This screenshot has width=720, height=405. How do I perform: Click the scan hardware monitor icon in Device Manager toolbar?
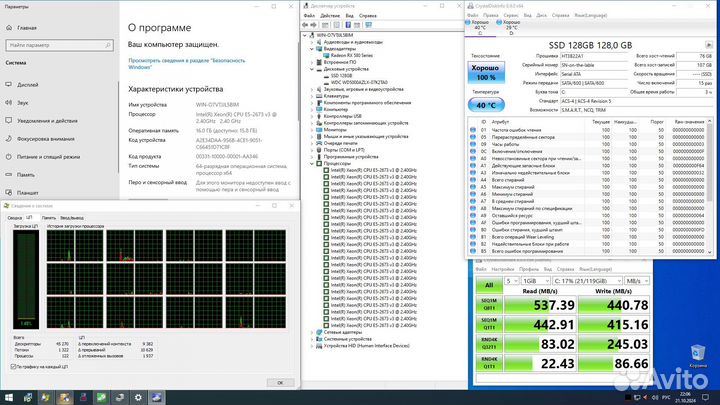coord(368,25)
